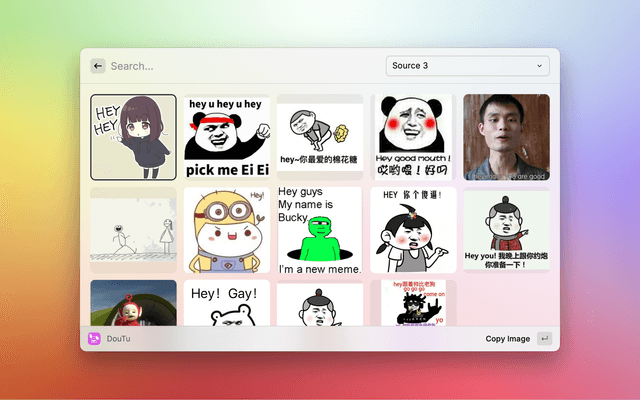The width and height of the screenshot is (640, 400).
Task: Click the Copy Image button
Action: click(x=507, y=339)
